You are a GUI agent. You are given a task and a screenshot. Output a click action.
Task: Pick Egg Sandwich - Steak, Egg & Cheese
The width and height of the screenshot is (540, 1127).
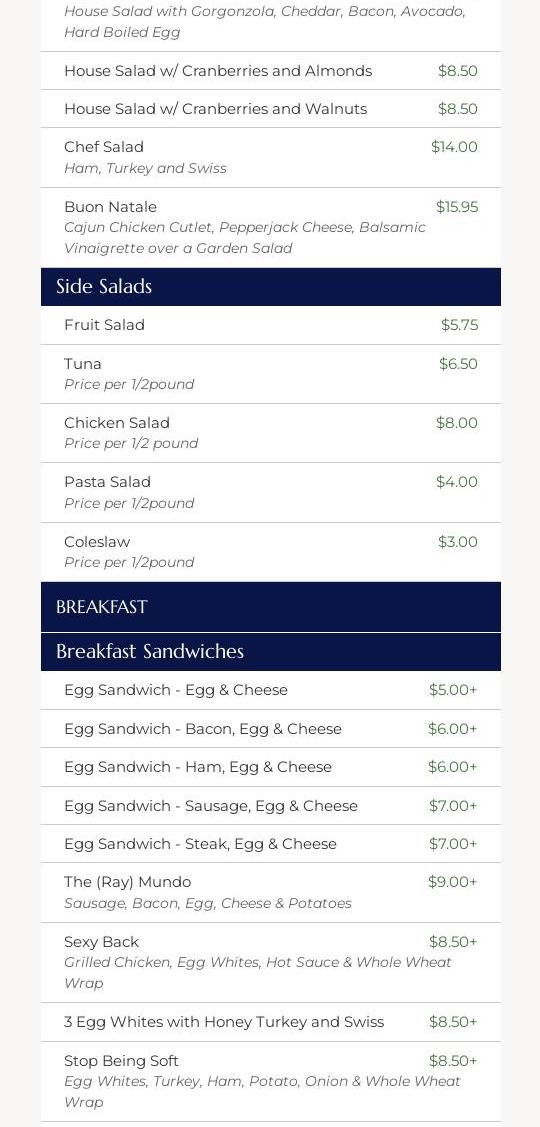coord(270,844)
